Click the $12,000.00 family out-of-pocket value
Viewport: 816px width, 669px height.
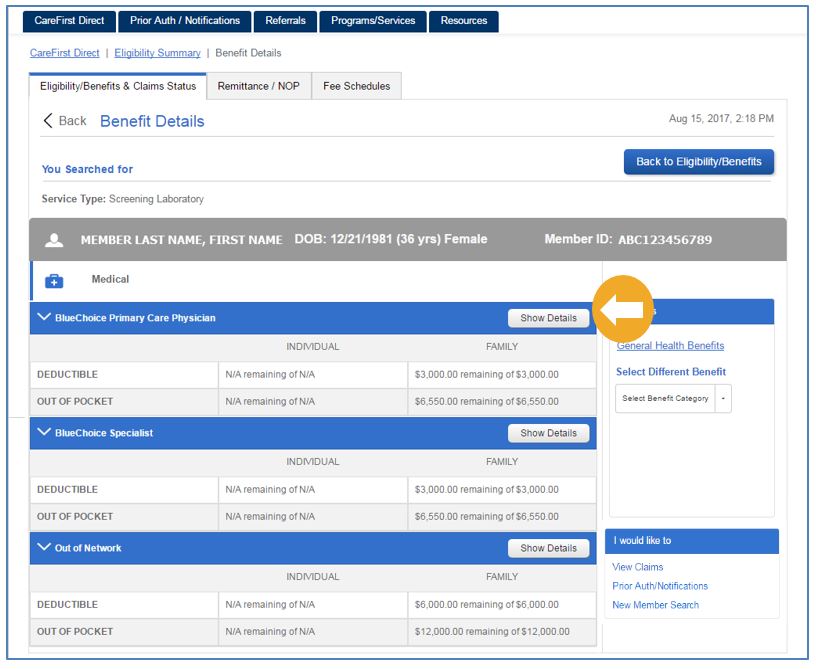coord(492,631)
